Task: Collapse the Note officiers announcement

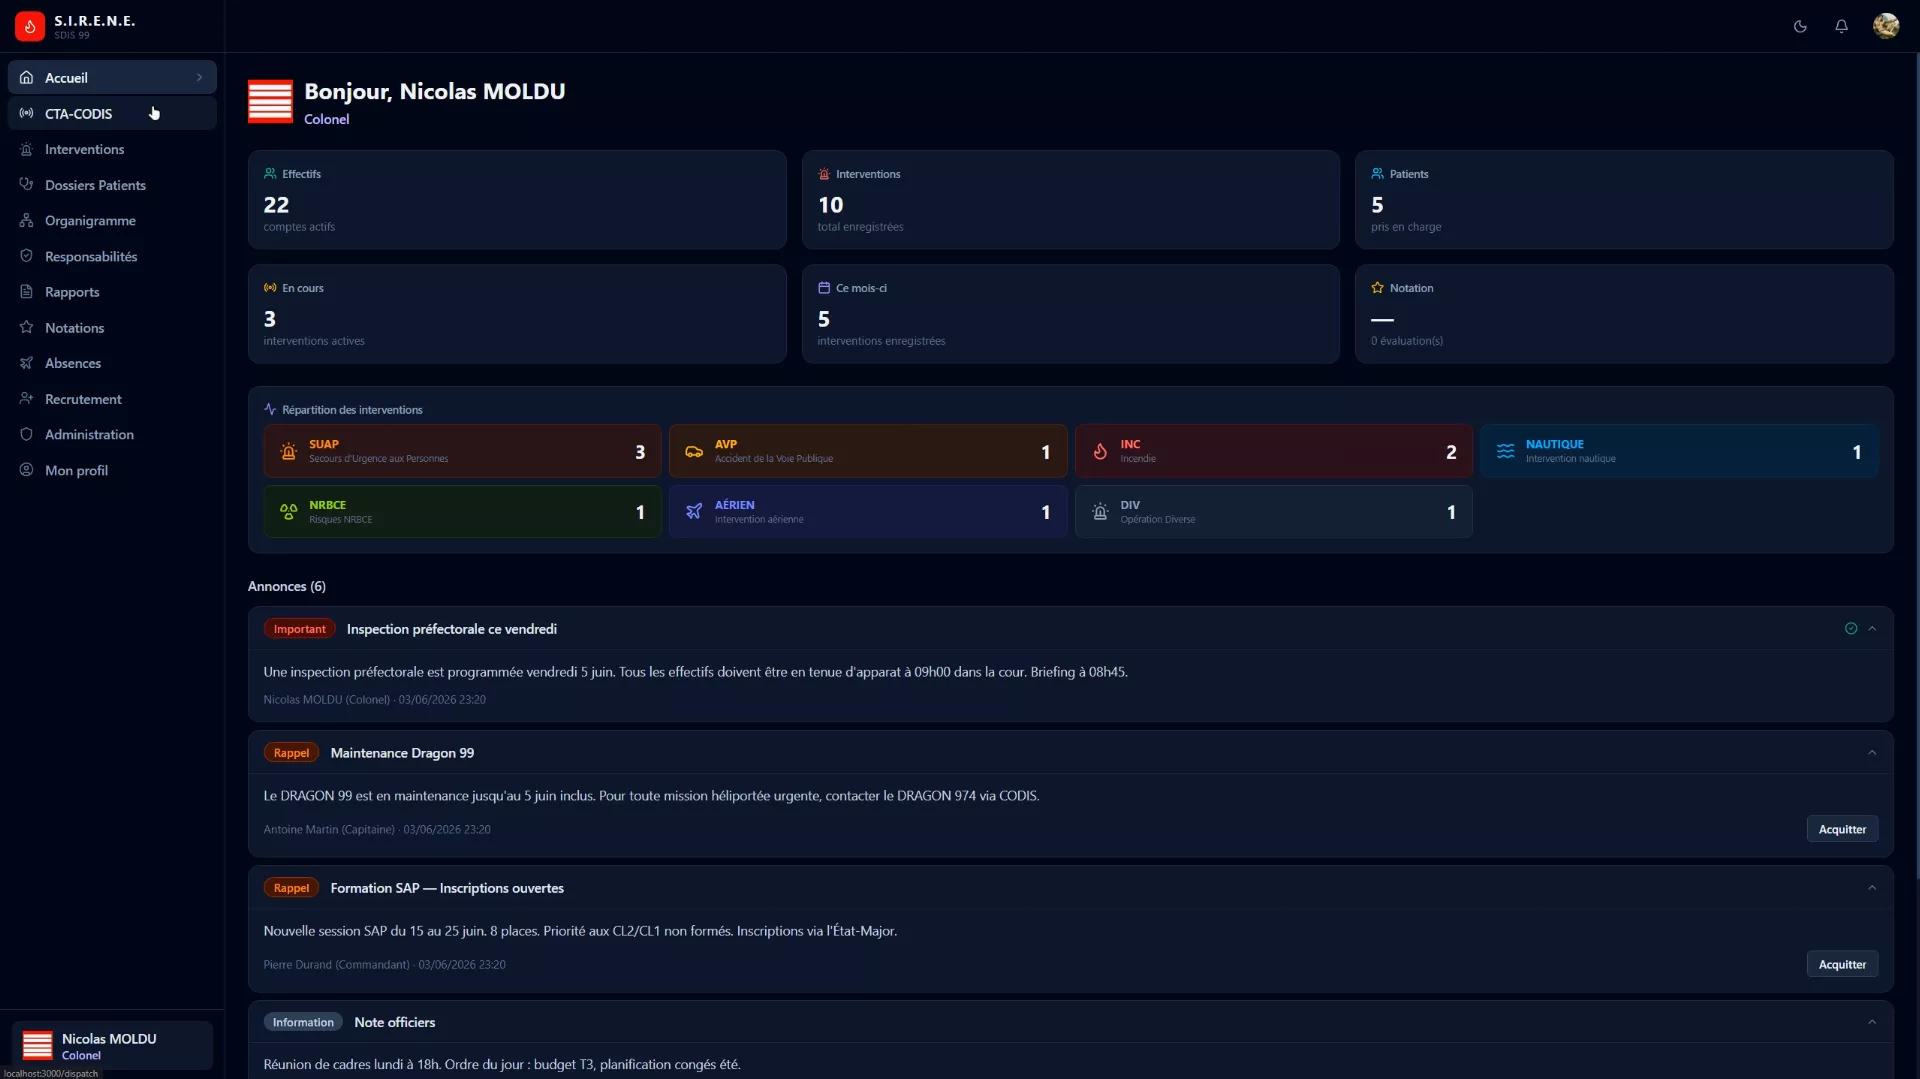Action: [1872, 1022]
